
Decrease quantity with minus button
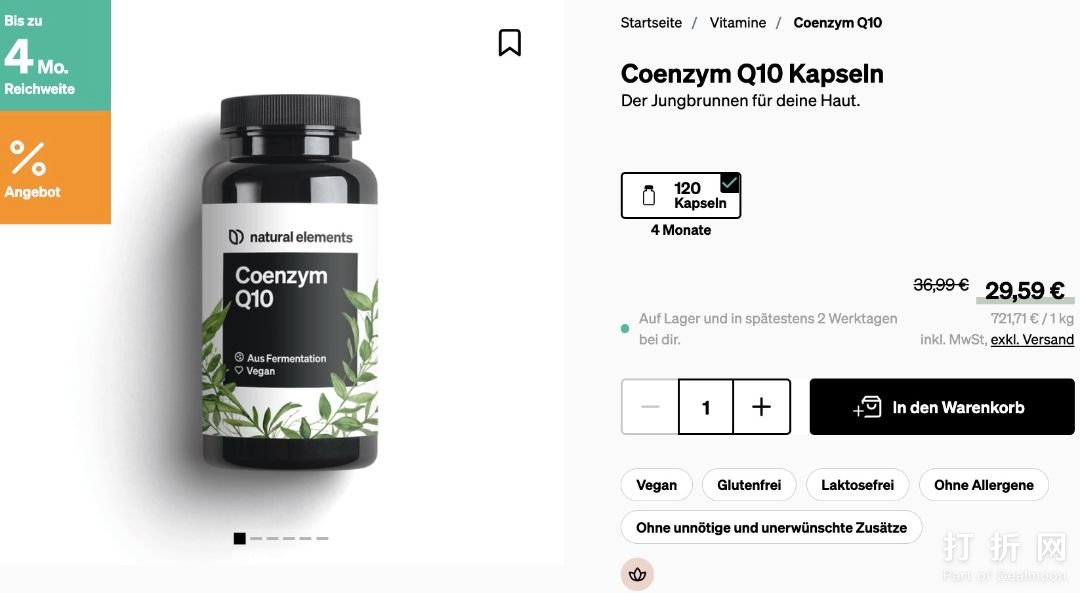tap(650, 407)
